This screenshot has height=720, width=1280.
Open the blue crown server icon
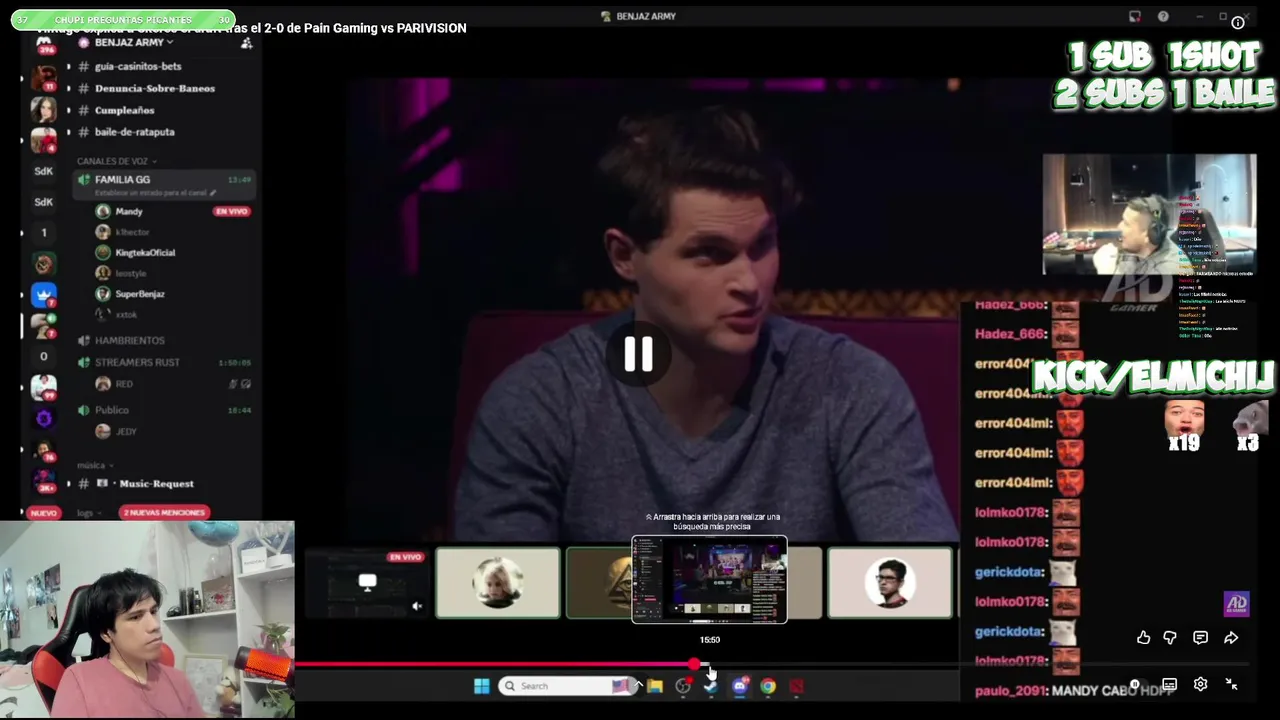pos(43,295)
